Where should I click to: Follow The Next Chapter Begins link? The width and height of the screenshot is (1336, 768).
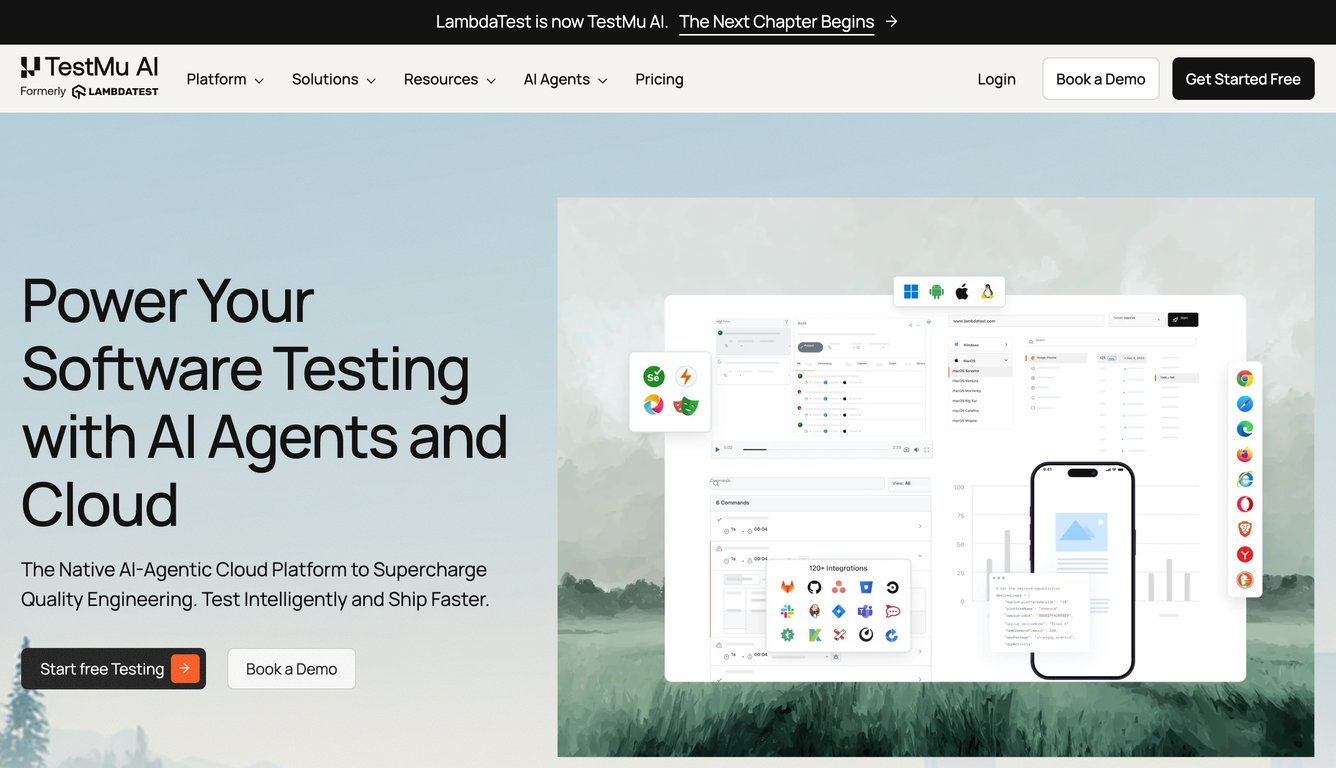776,21
